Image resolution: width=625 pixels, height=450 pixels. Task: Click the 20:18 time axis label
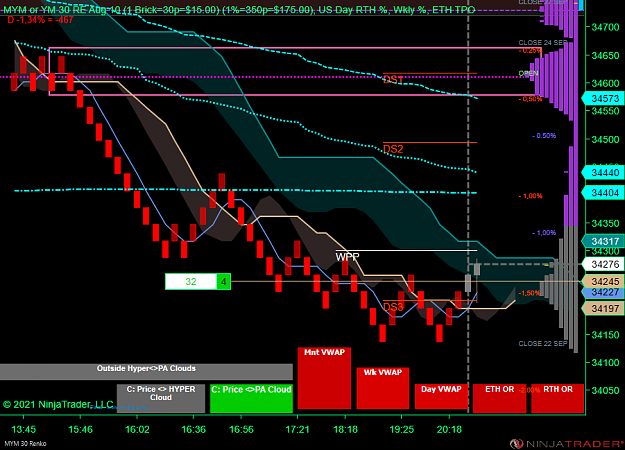[449, 429]
